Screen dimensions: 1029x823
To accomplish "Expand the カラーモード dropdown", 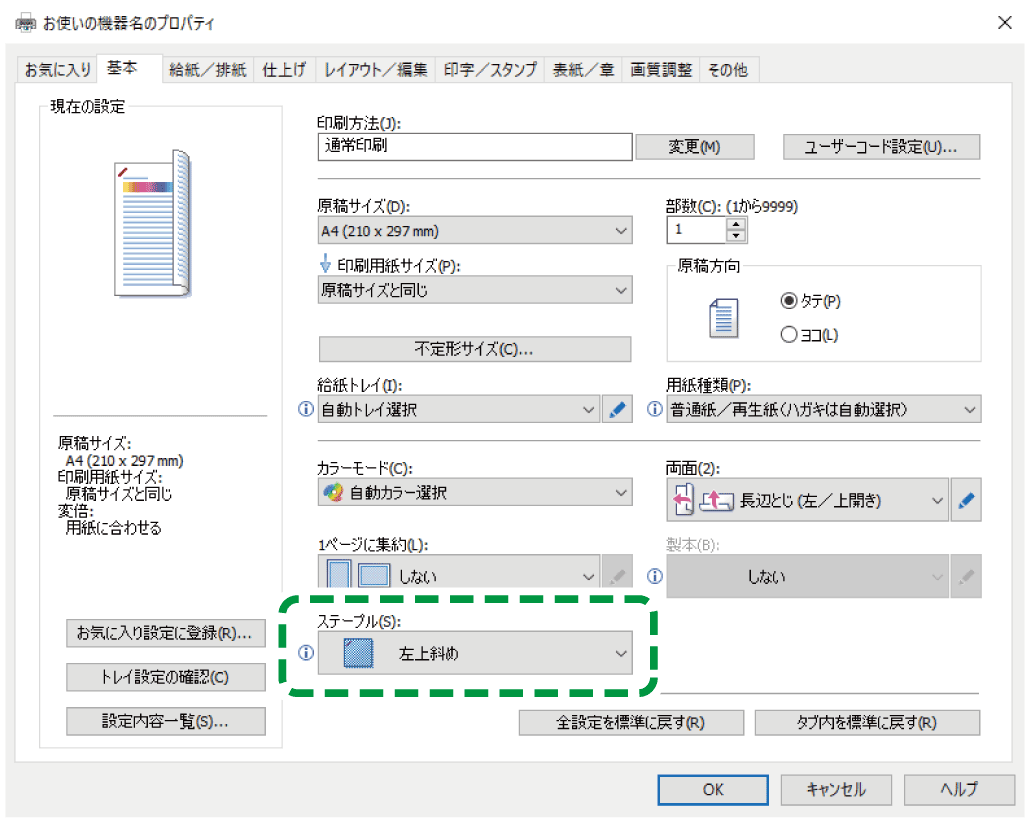I will (x=475, y=493).
